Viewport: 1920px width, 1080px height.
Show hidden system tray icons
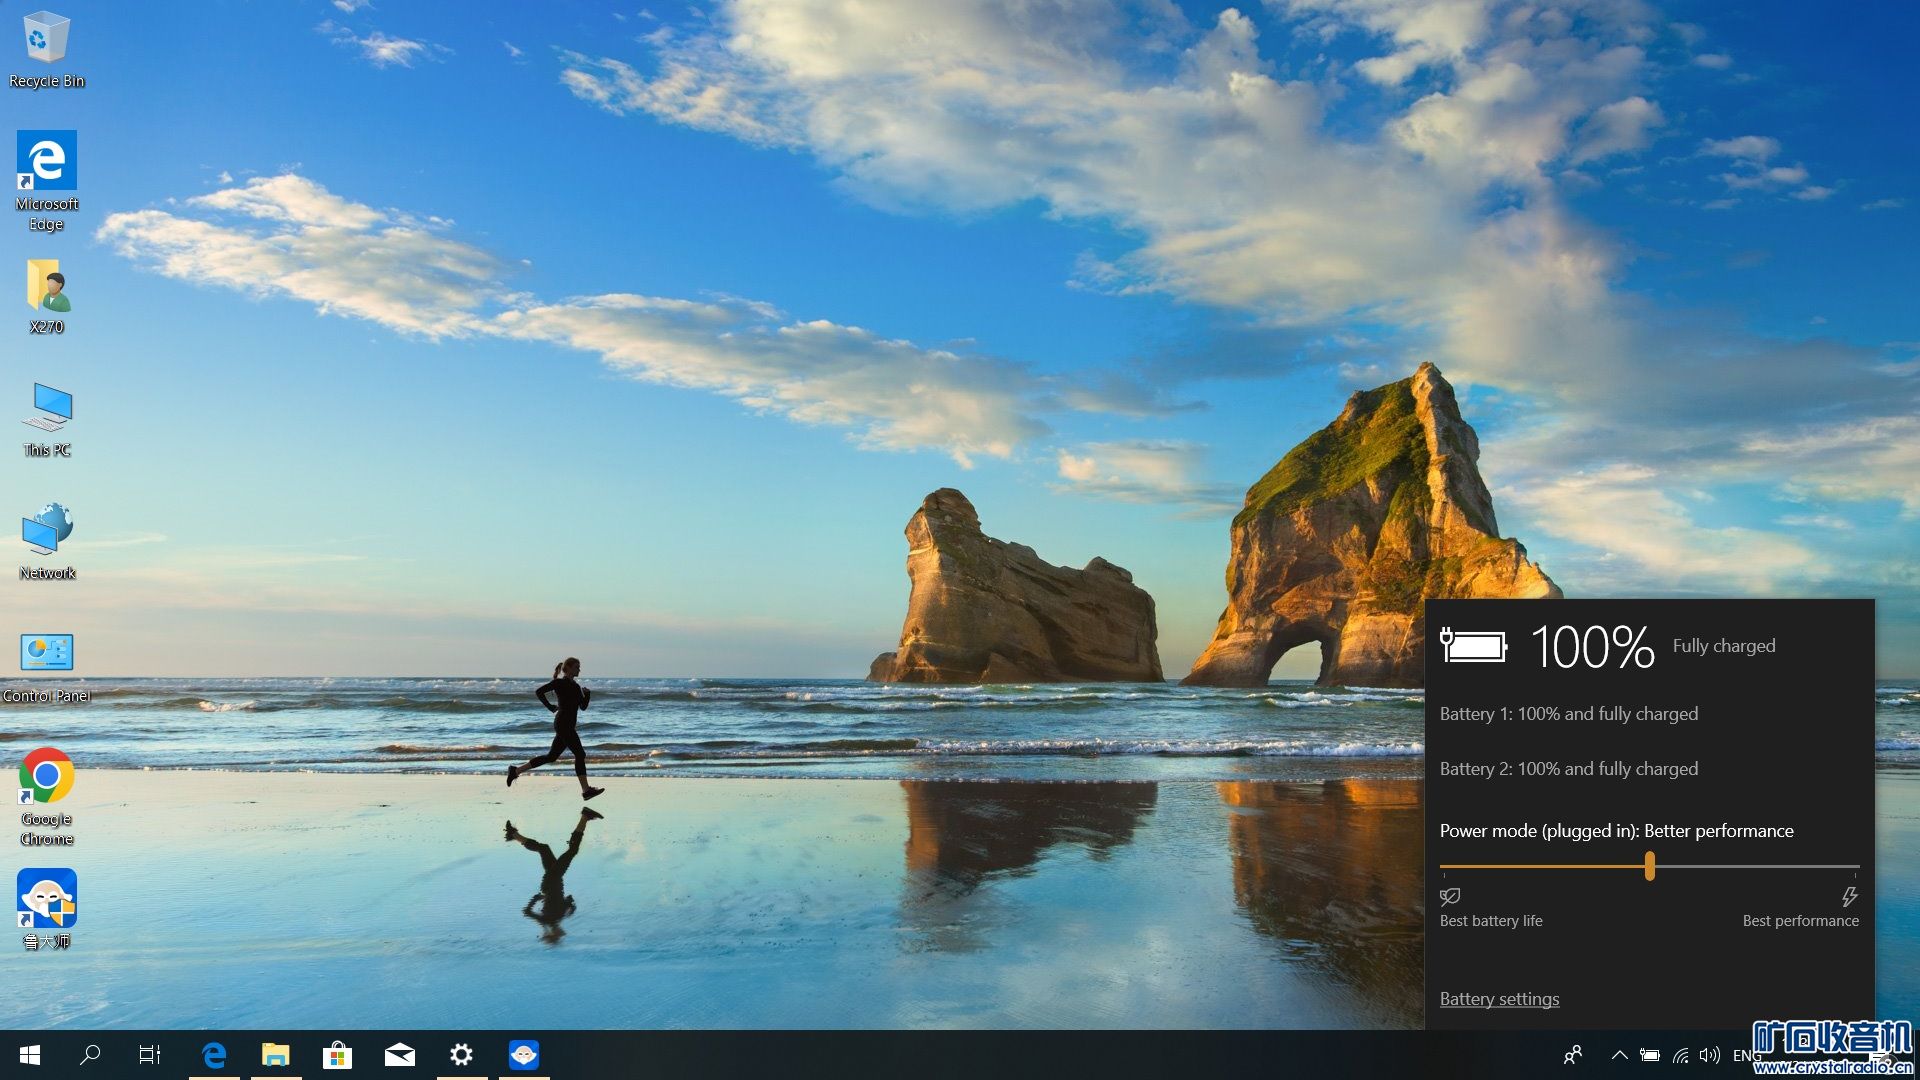tap(1620, 1055)
